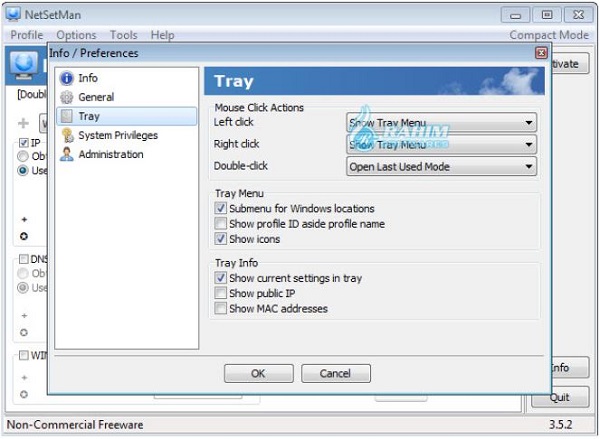Click Non-Commercial Freeware status text
The height and width of the screenshot is (439, 600).
click(x=75, y=424)
